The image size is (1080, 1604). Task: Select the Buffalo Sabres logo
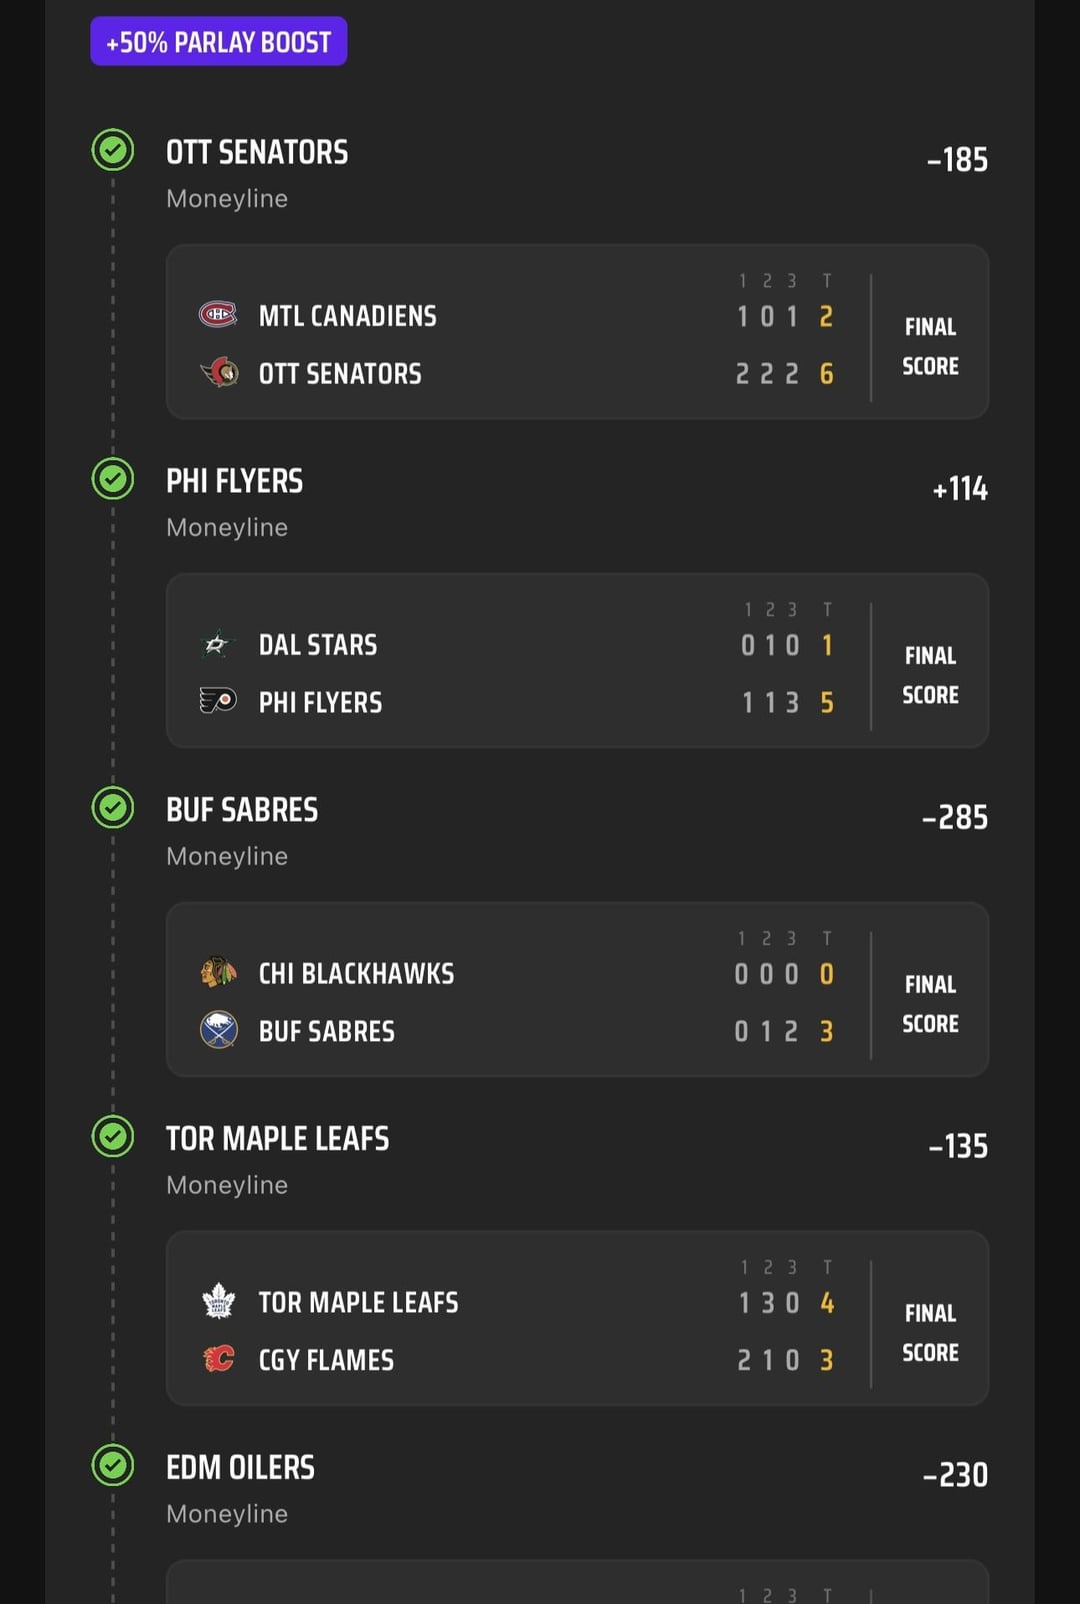218,1030
